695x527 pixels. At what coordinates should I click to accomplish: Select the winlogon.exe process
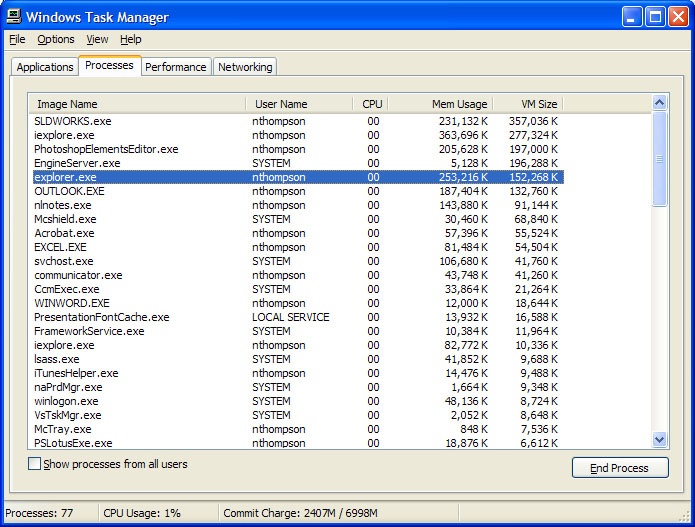(298, 401)
